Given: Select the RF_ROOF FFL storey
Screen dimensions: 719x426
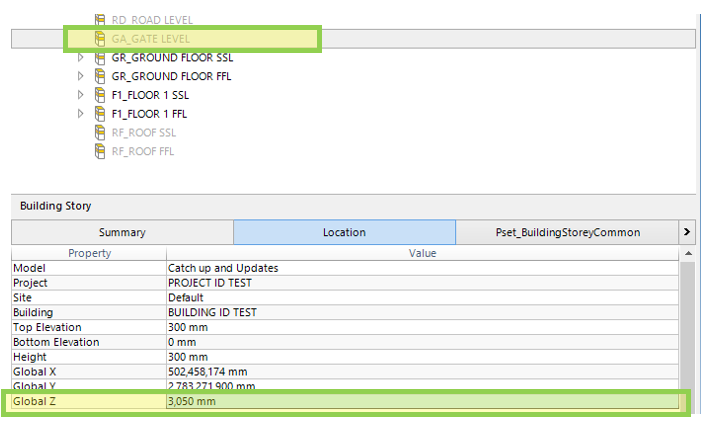Looking at the screenshot, I should (143, 151).
